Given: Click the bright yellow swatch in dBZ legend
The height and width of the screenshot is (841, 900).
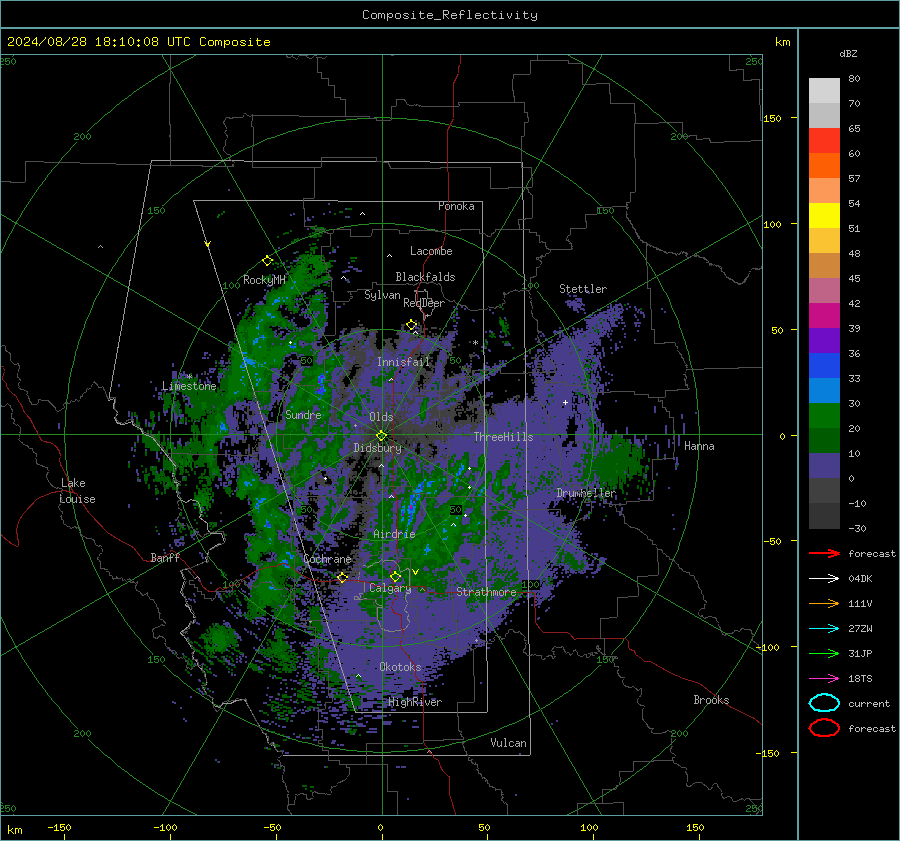Looking at the screenshot, I should 824,216.
